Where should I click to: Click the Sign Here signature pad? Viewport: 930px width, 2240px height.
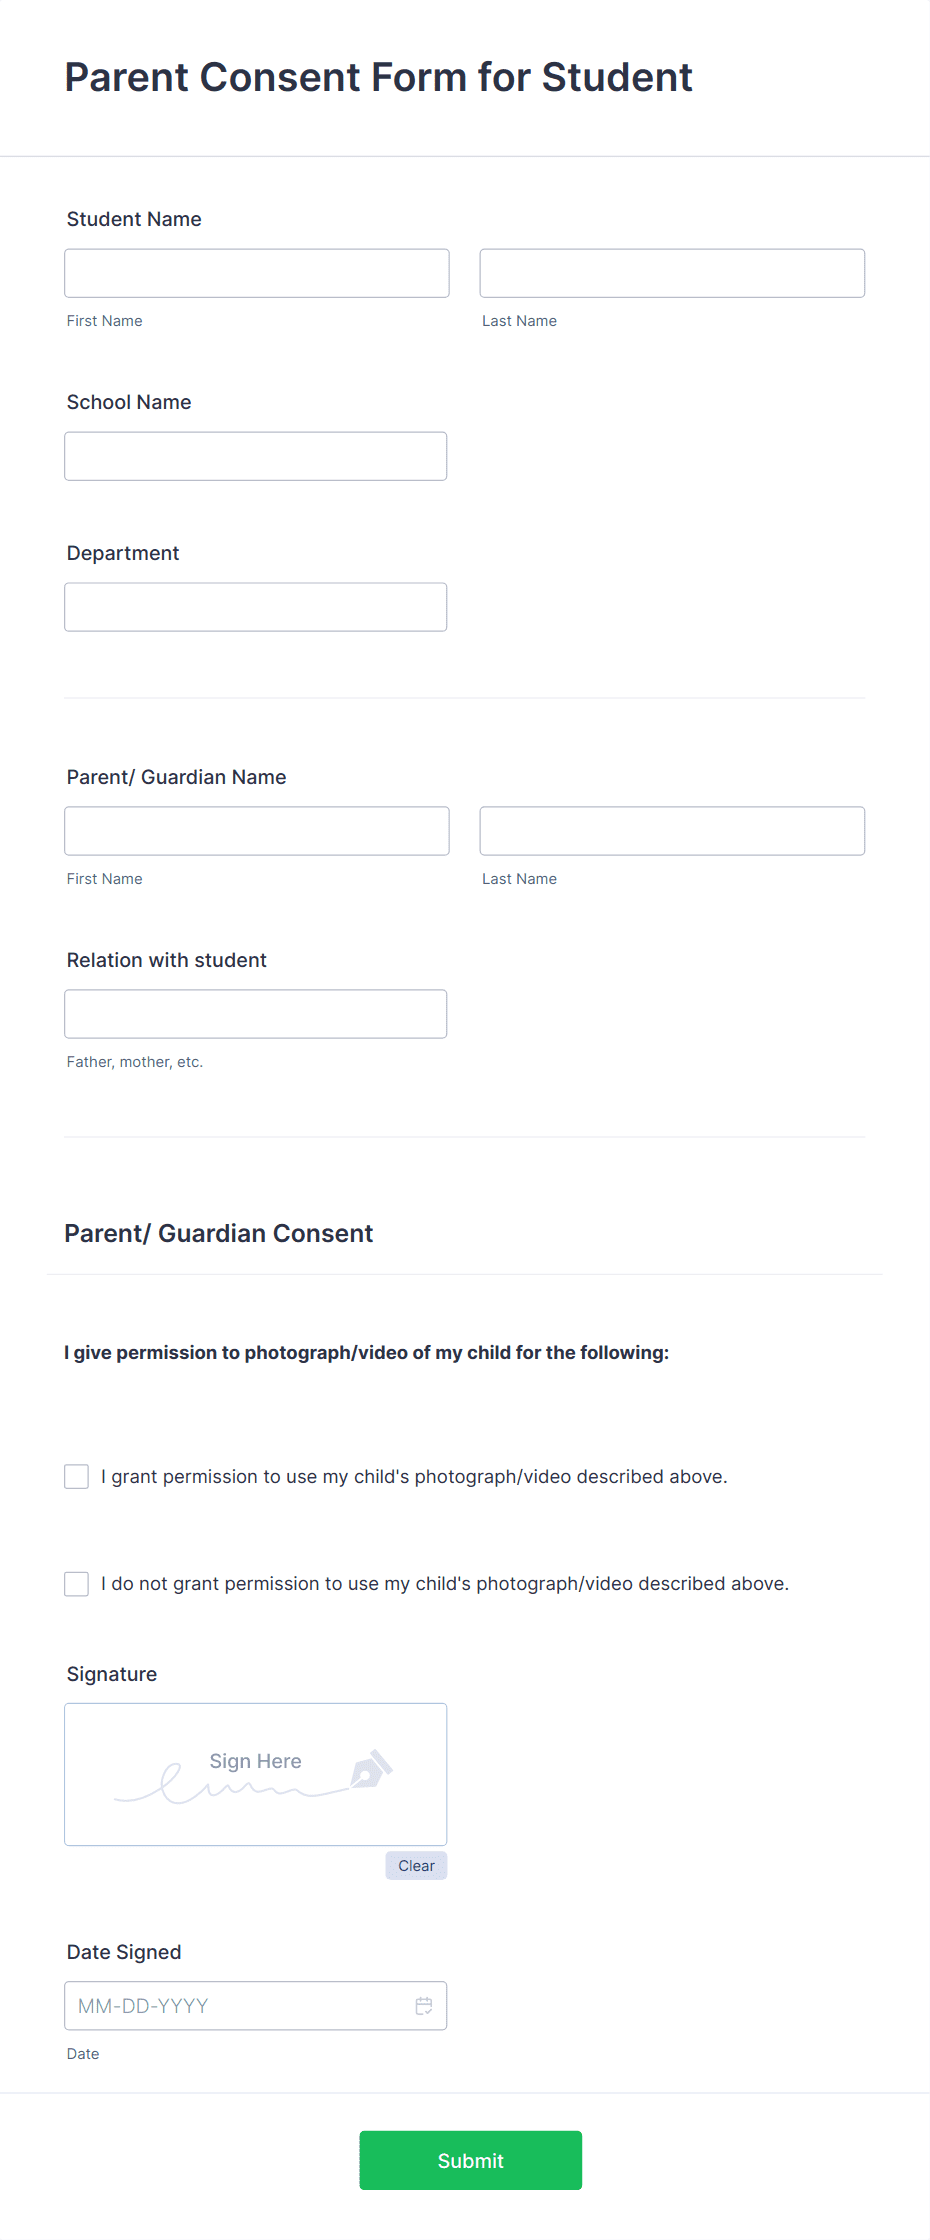tap(256, 1775)
